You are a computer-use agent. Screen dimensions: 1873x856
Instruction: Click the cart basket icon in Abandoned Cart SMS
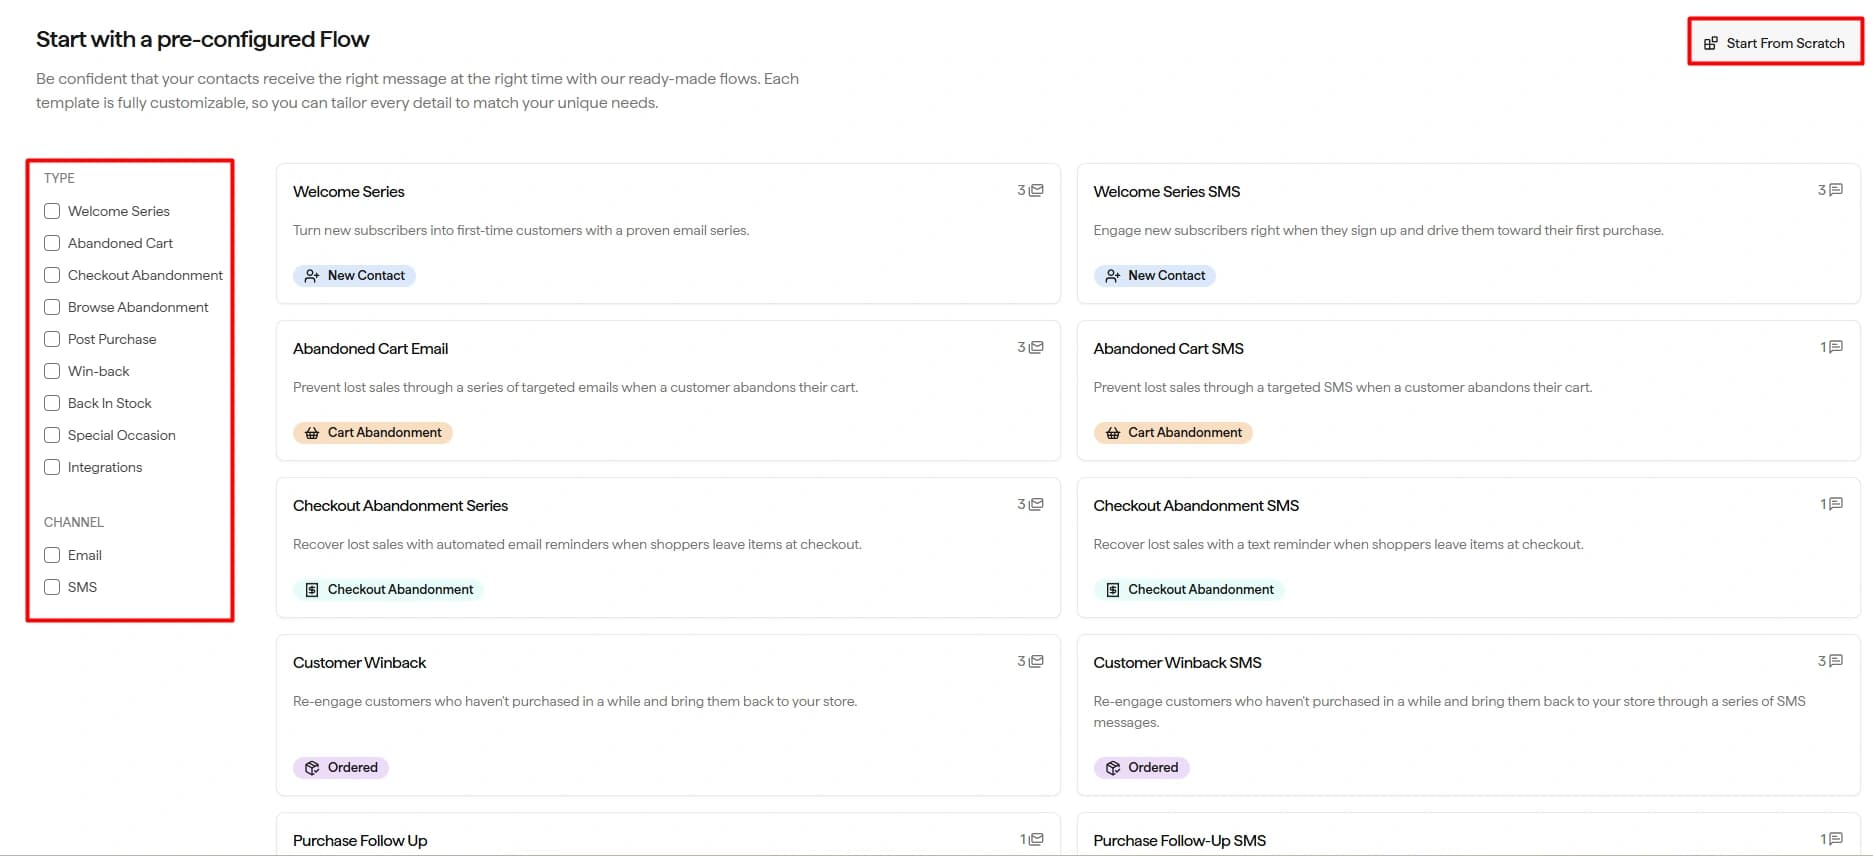[1113, 433]
